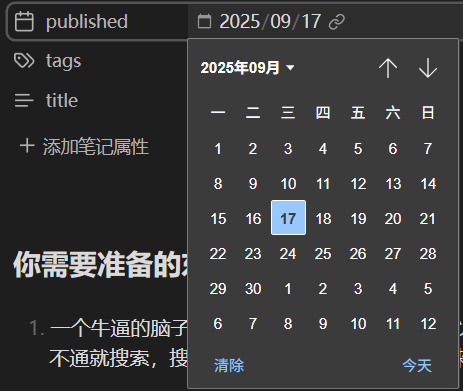Viewport: 463px width, 391px height.
Task: Go to next month with down arrow
Action: (x=428, y=68)
